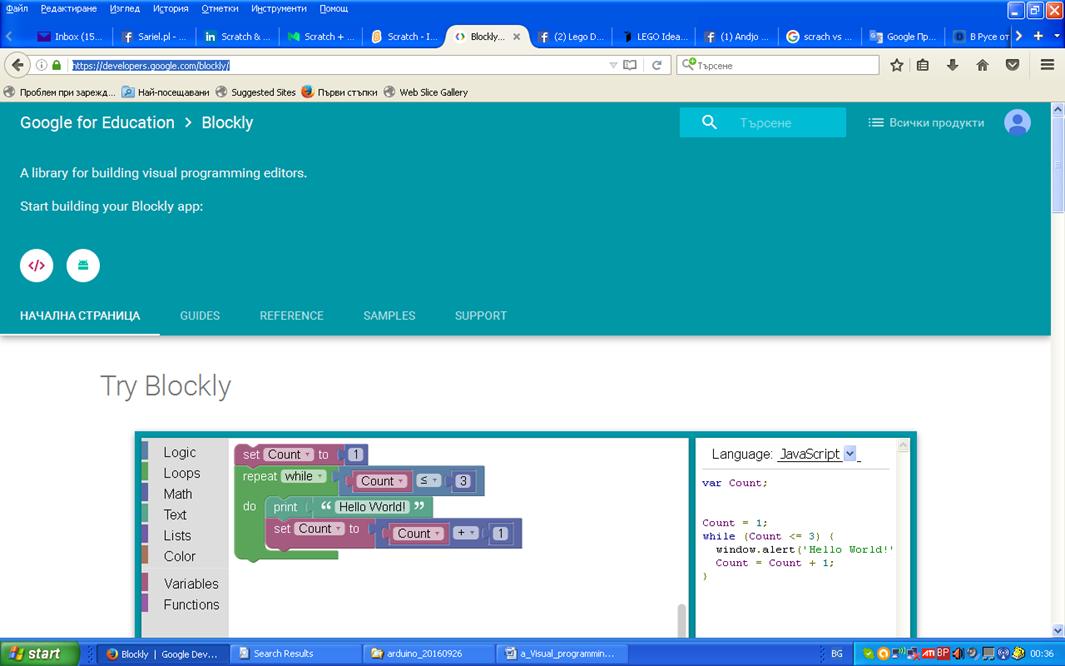This screenshot has width=1065, height=666.
Task: Switch to the GUIDES tab
Action: point(199,315)
